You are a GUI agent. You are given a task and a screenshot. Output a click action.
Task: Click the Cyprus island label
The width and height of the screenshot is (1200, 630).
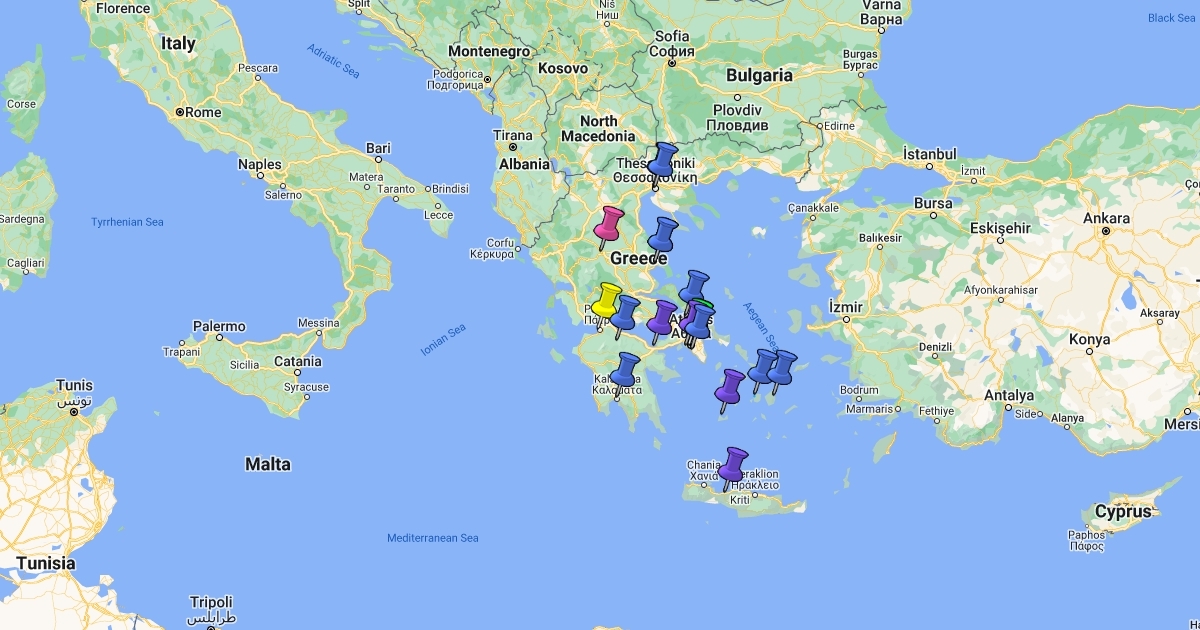coord(1122,511)
